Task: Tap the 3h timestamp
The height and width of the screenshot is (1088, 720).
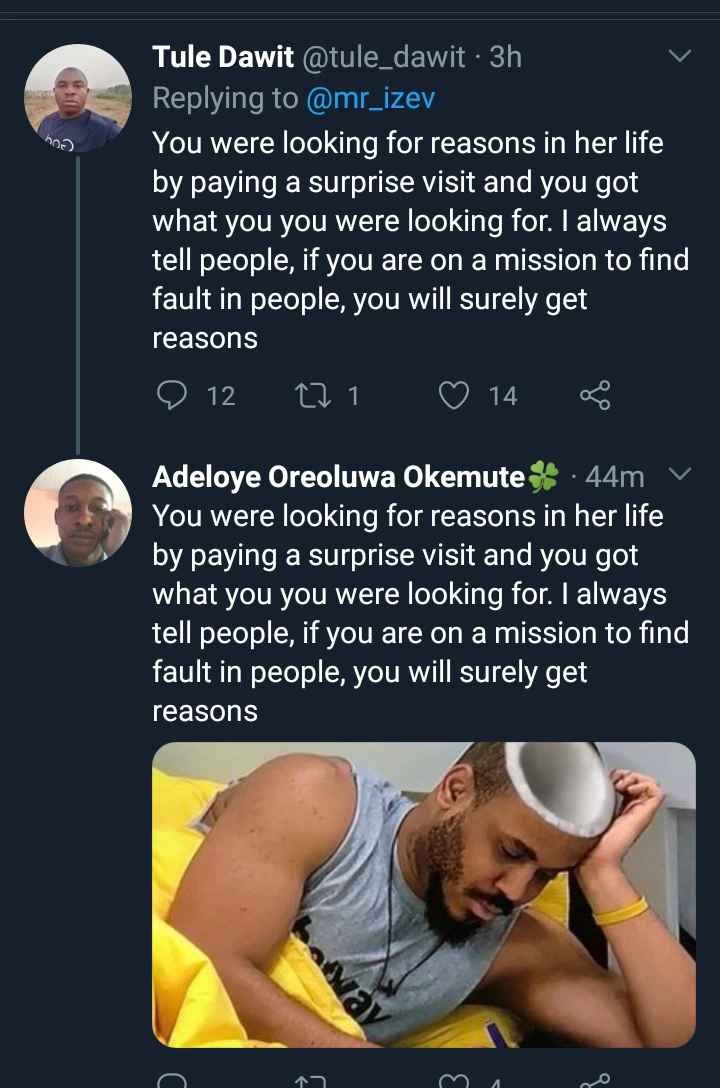Action: click(x=507, y=58)
